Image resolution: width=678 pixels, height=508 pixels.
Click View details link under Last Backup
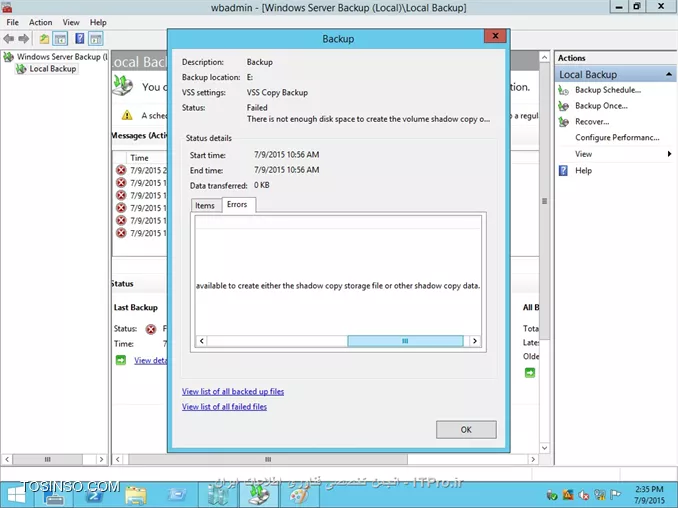pos(150,361)
